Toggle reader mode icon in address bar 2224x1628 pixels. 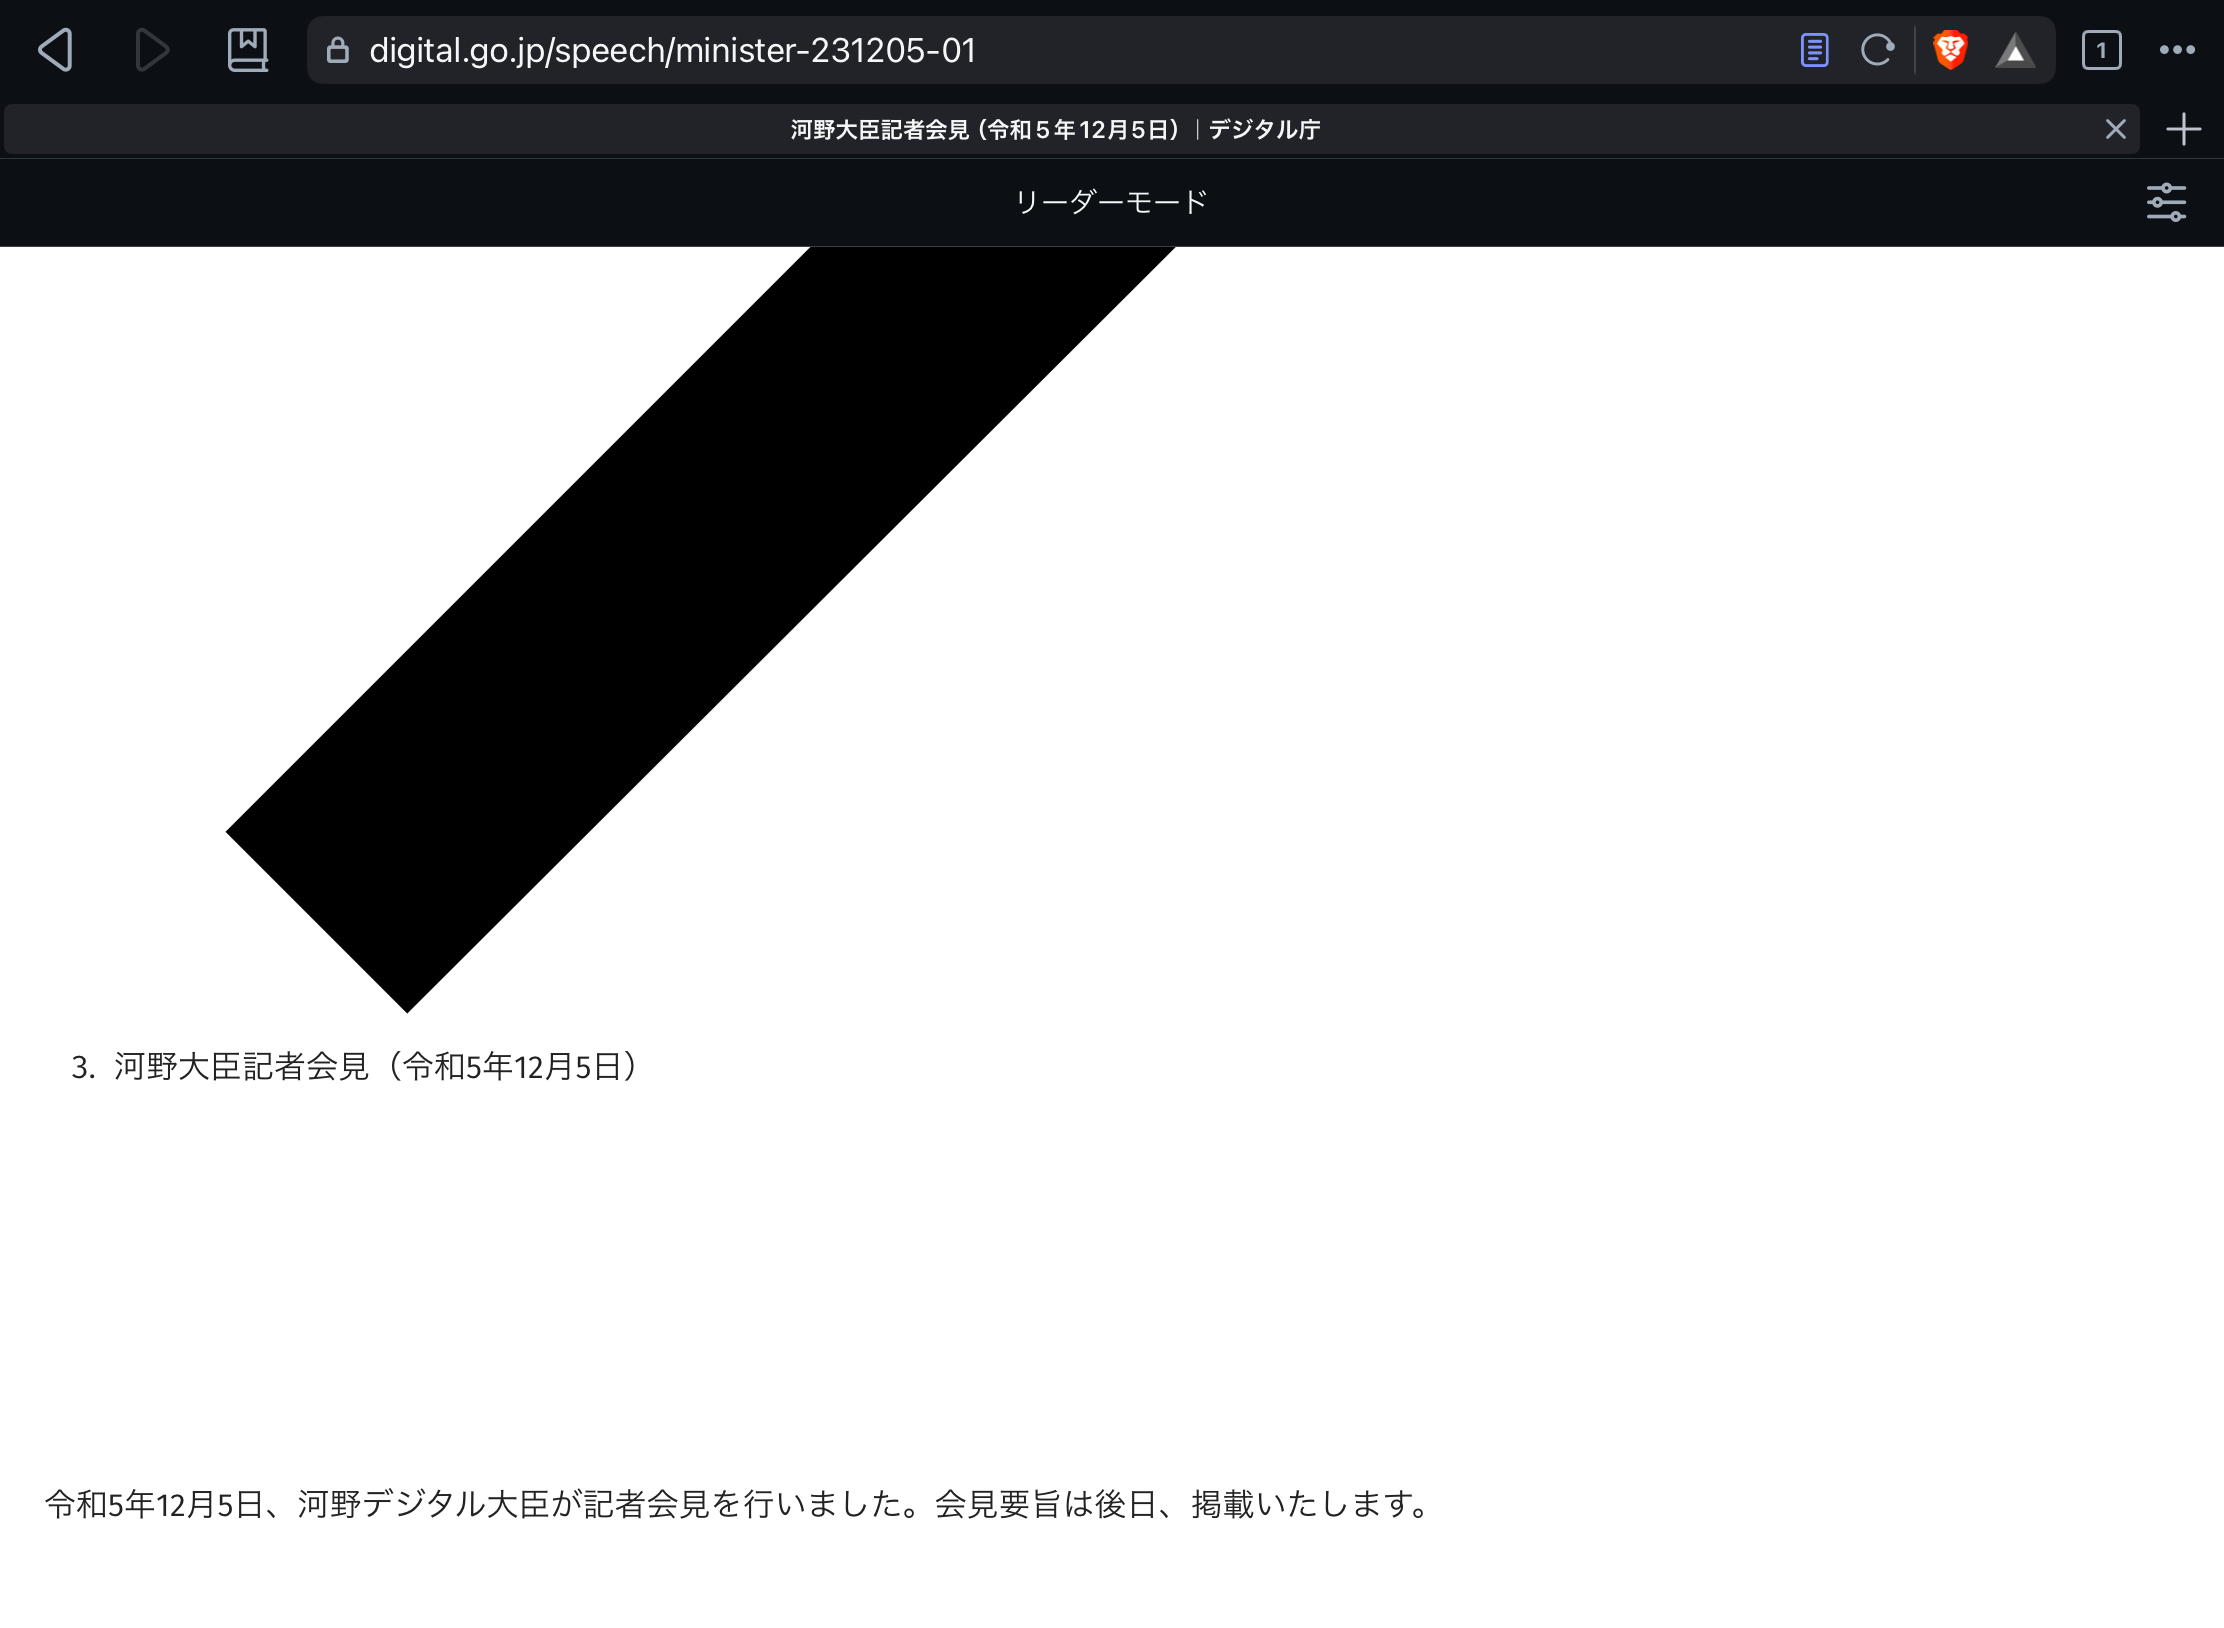point(1814,50)
